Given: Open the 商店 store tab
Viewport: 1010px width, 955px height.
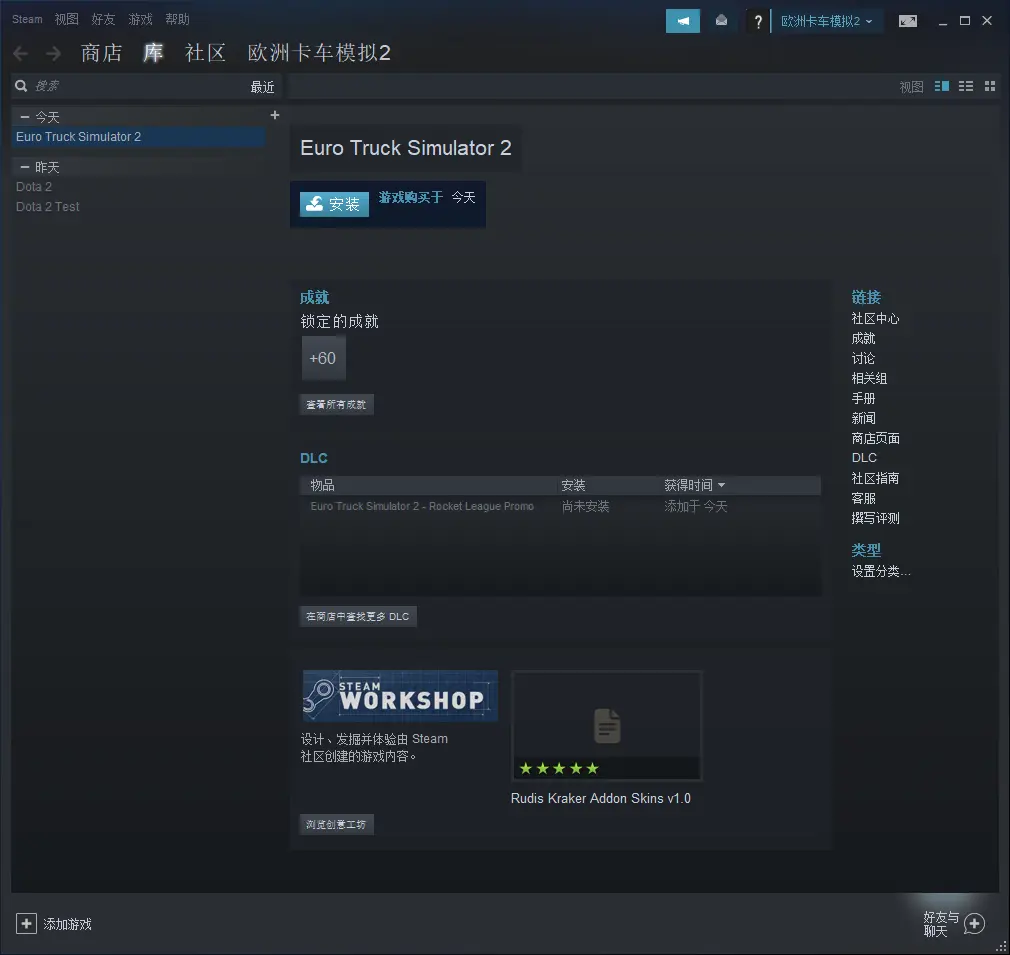Looking at the screenshot, I should click(x=101, y=53).
